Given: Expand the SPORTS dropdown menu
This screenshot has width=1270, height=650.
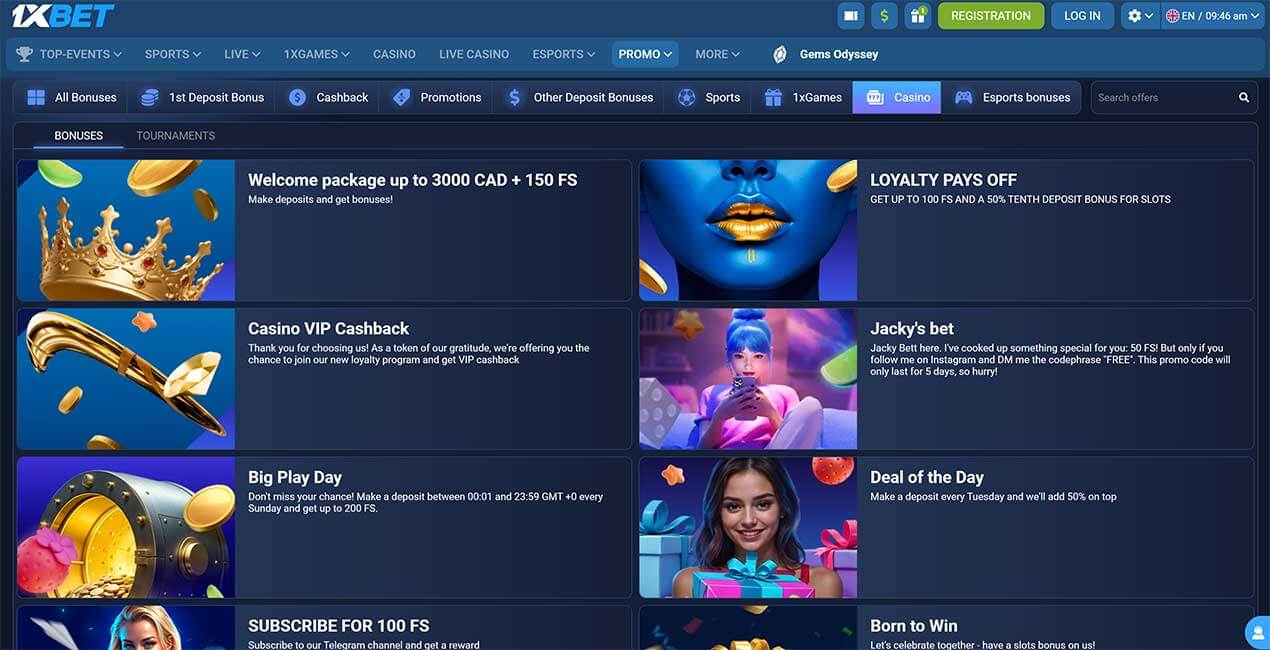Looking at the screenshot, I should (x=173, y=54).
